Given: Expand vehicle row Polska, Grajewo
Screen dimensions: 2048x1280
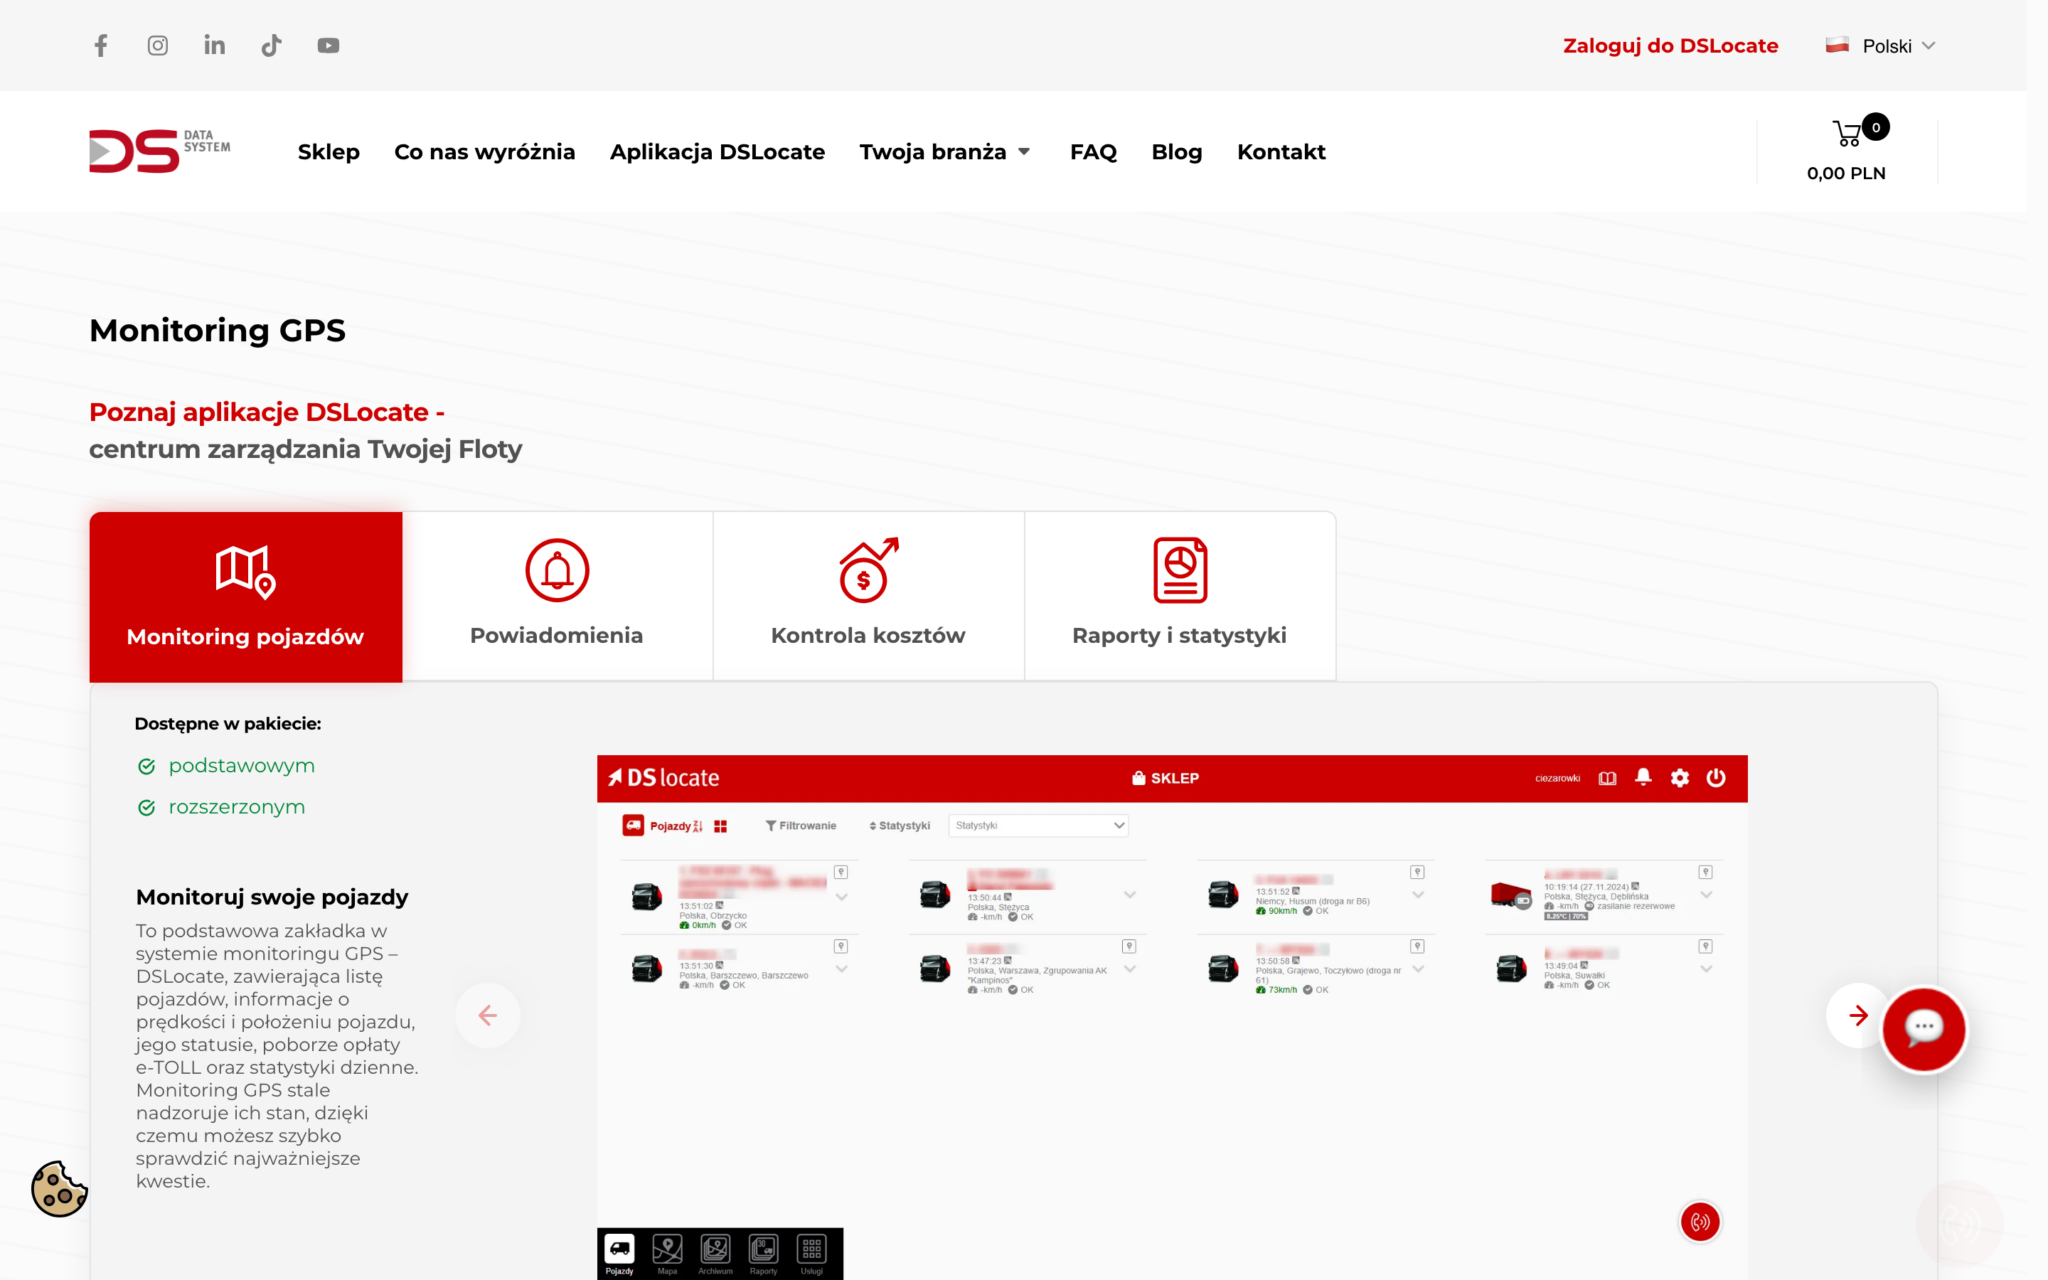Looking at the screenshot, I should 1417,969.
